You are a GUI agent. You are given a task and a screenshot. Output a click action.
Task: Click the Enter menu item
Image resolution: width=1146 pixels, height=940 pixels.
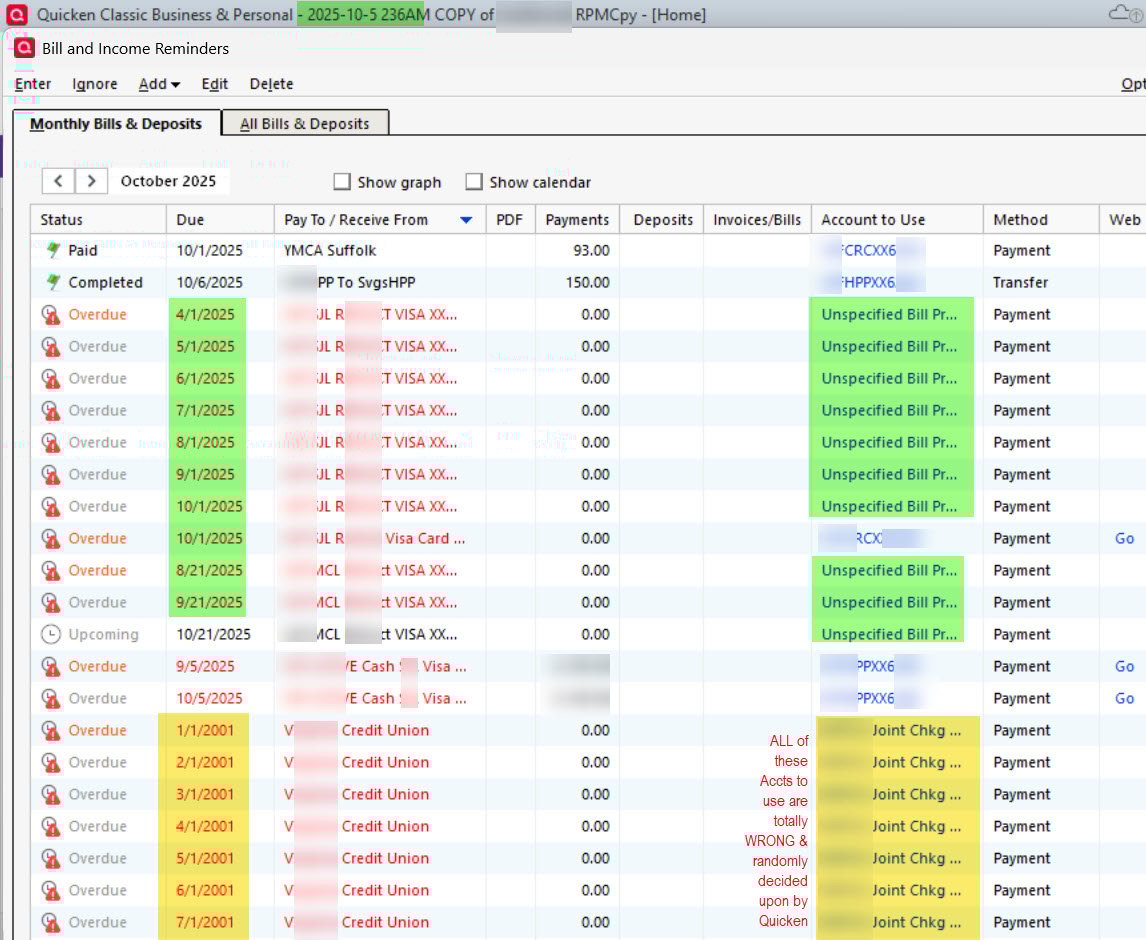pos(33,84)
